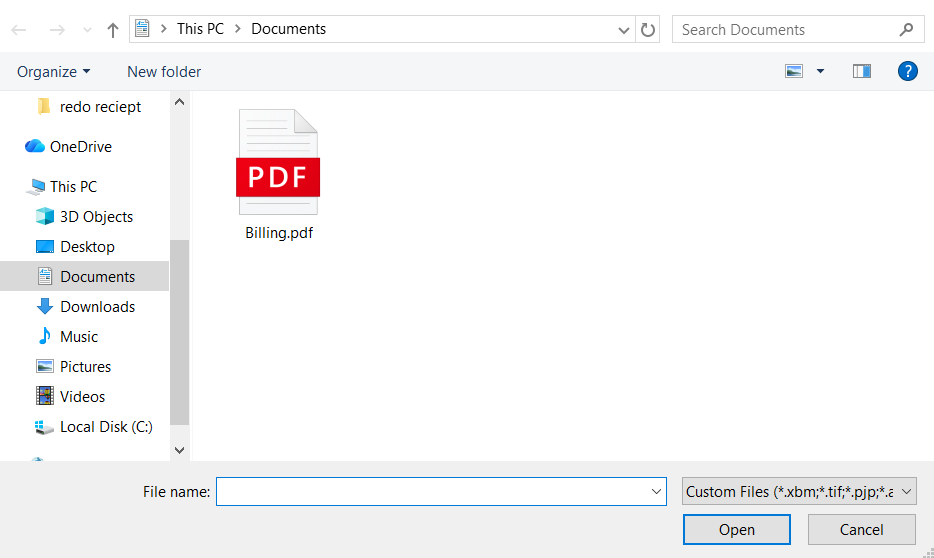Click the This PC computer icon
Viewport: 934px width, 558px height.
pyautogui.click(x=36, y=186)
